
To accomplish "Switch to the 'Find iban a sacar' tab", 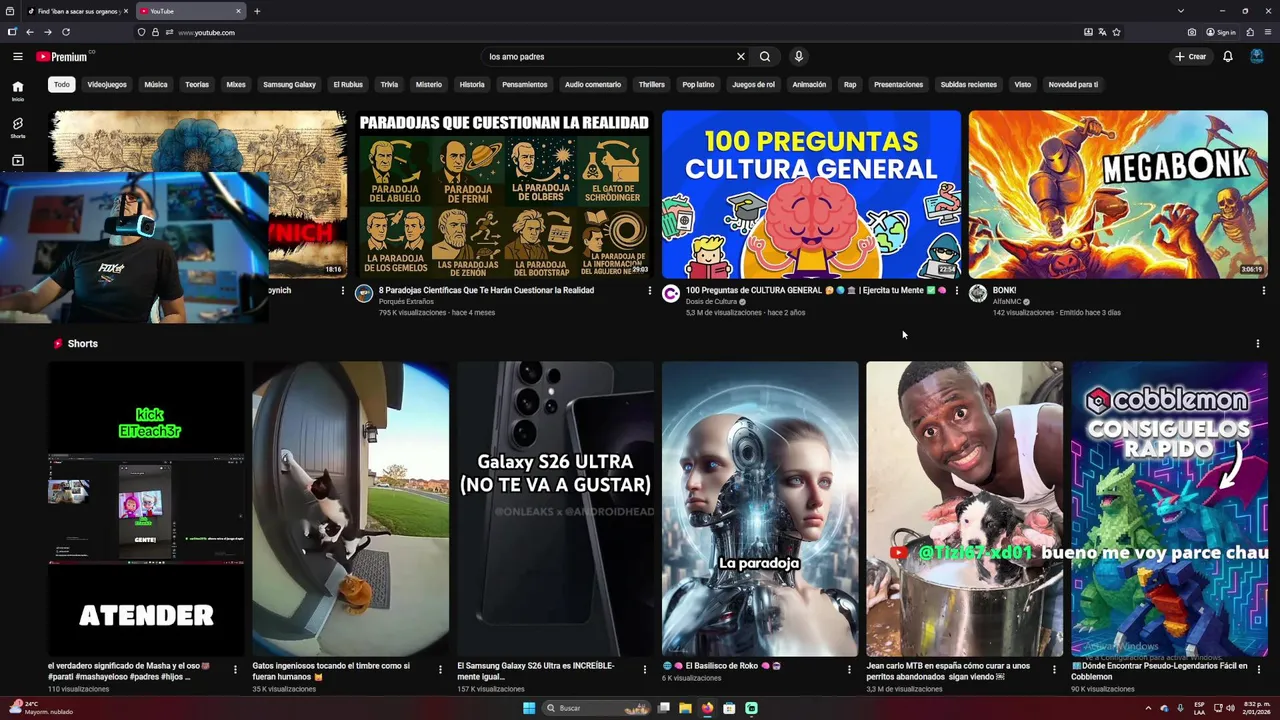I will click(77, 11).
